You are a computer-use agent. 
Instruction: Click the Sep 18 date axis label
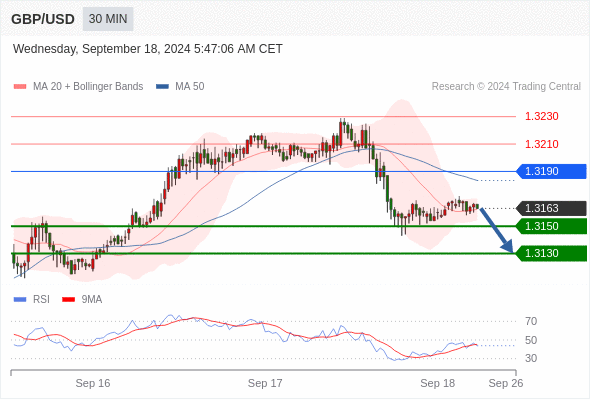[x=438, y=383]
